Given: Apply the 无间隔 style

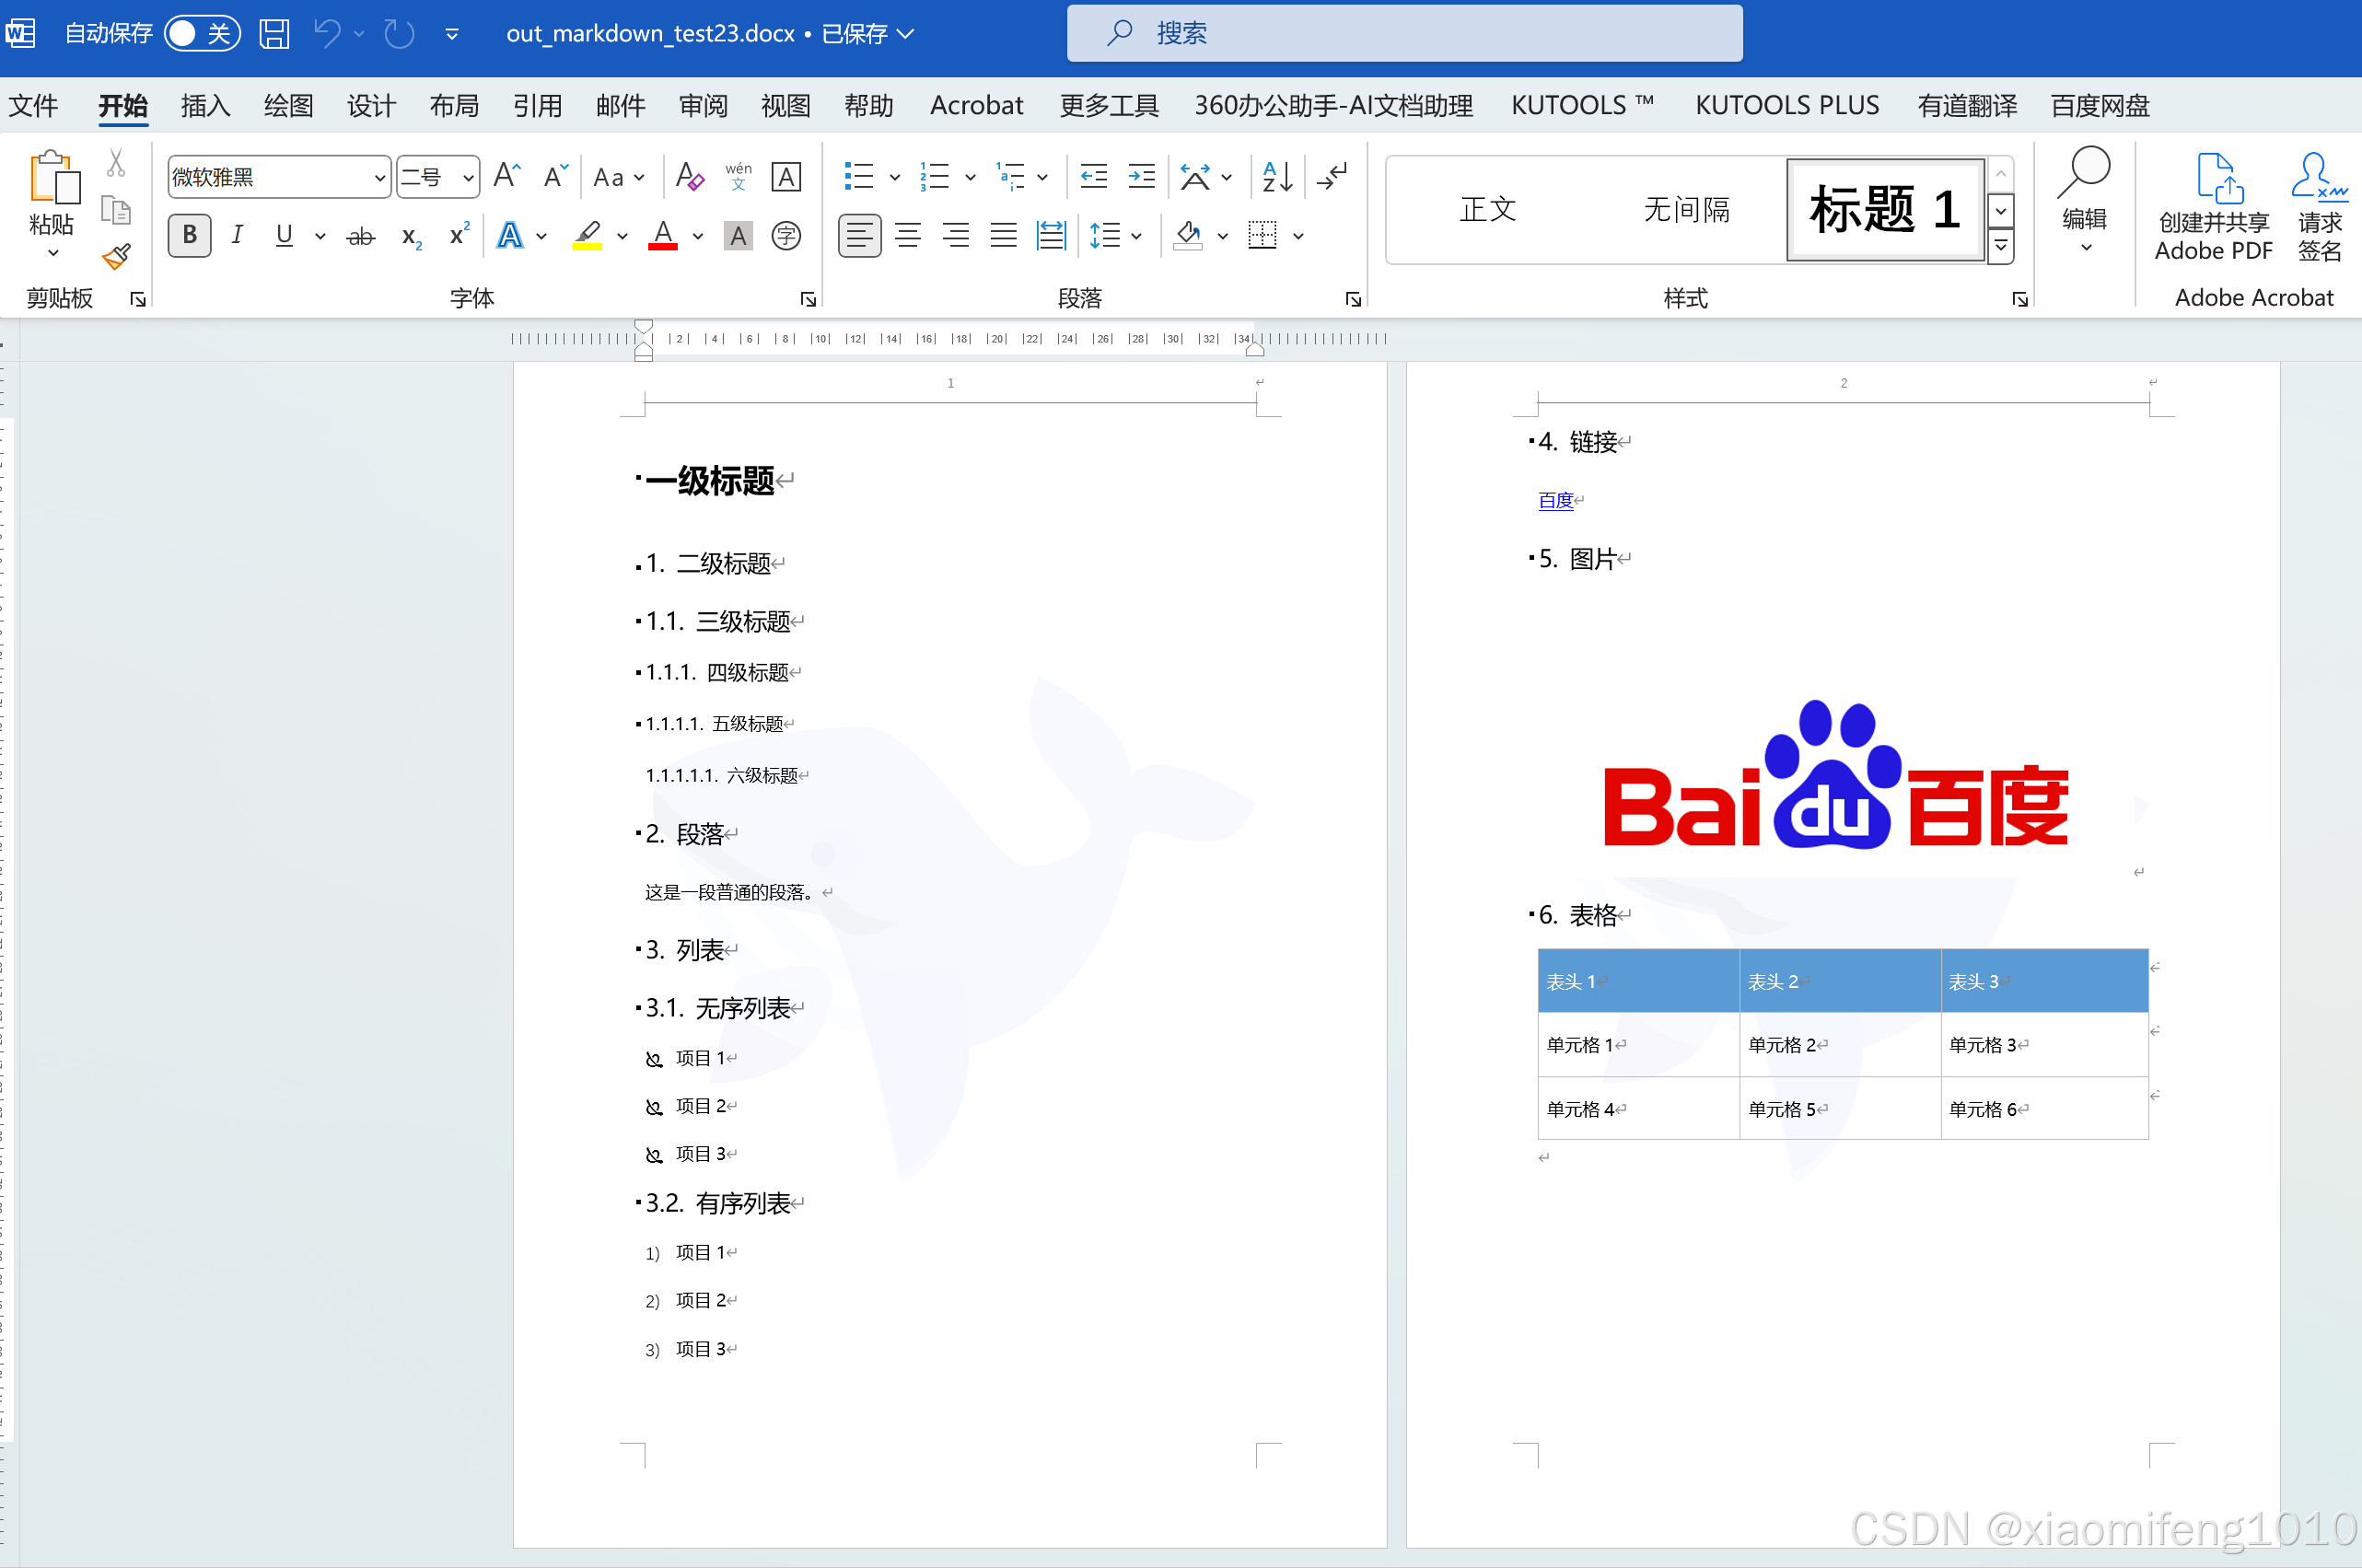Looking at the screenshot, I should coord(1686,210).
